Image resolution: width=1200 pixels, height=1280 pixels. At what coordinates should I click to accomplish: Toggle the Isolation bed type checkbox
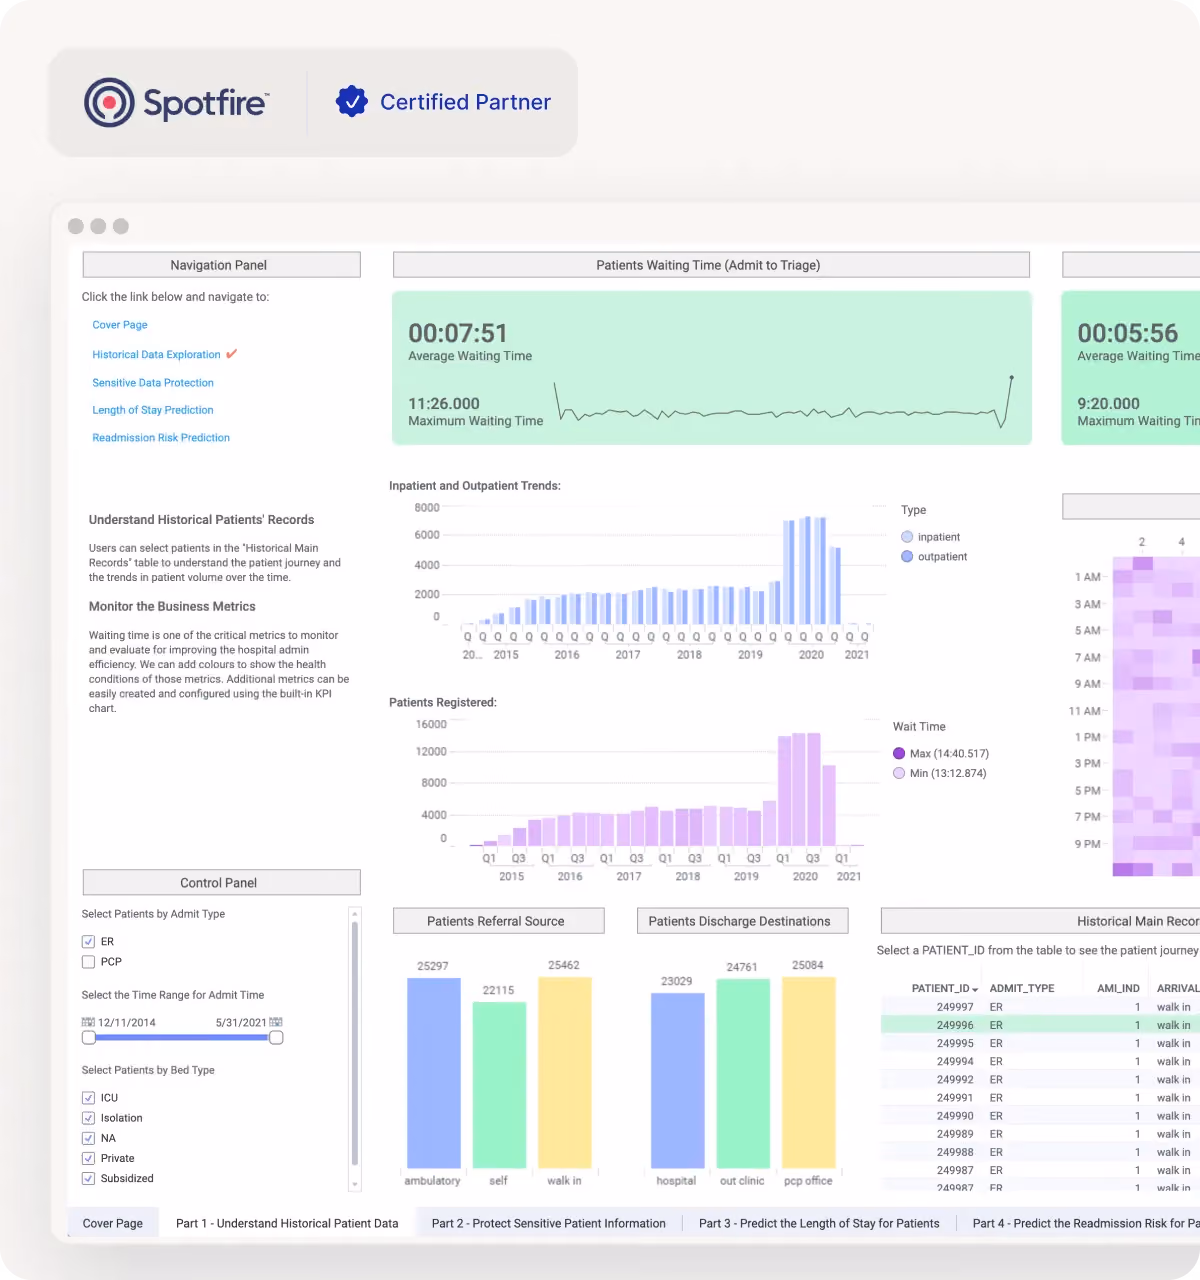(x=88, y=1118)
